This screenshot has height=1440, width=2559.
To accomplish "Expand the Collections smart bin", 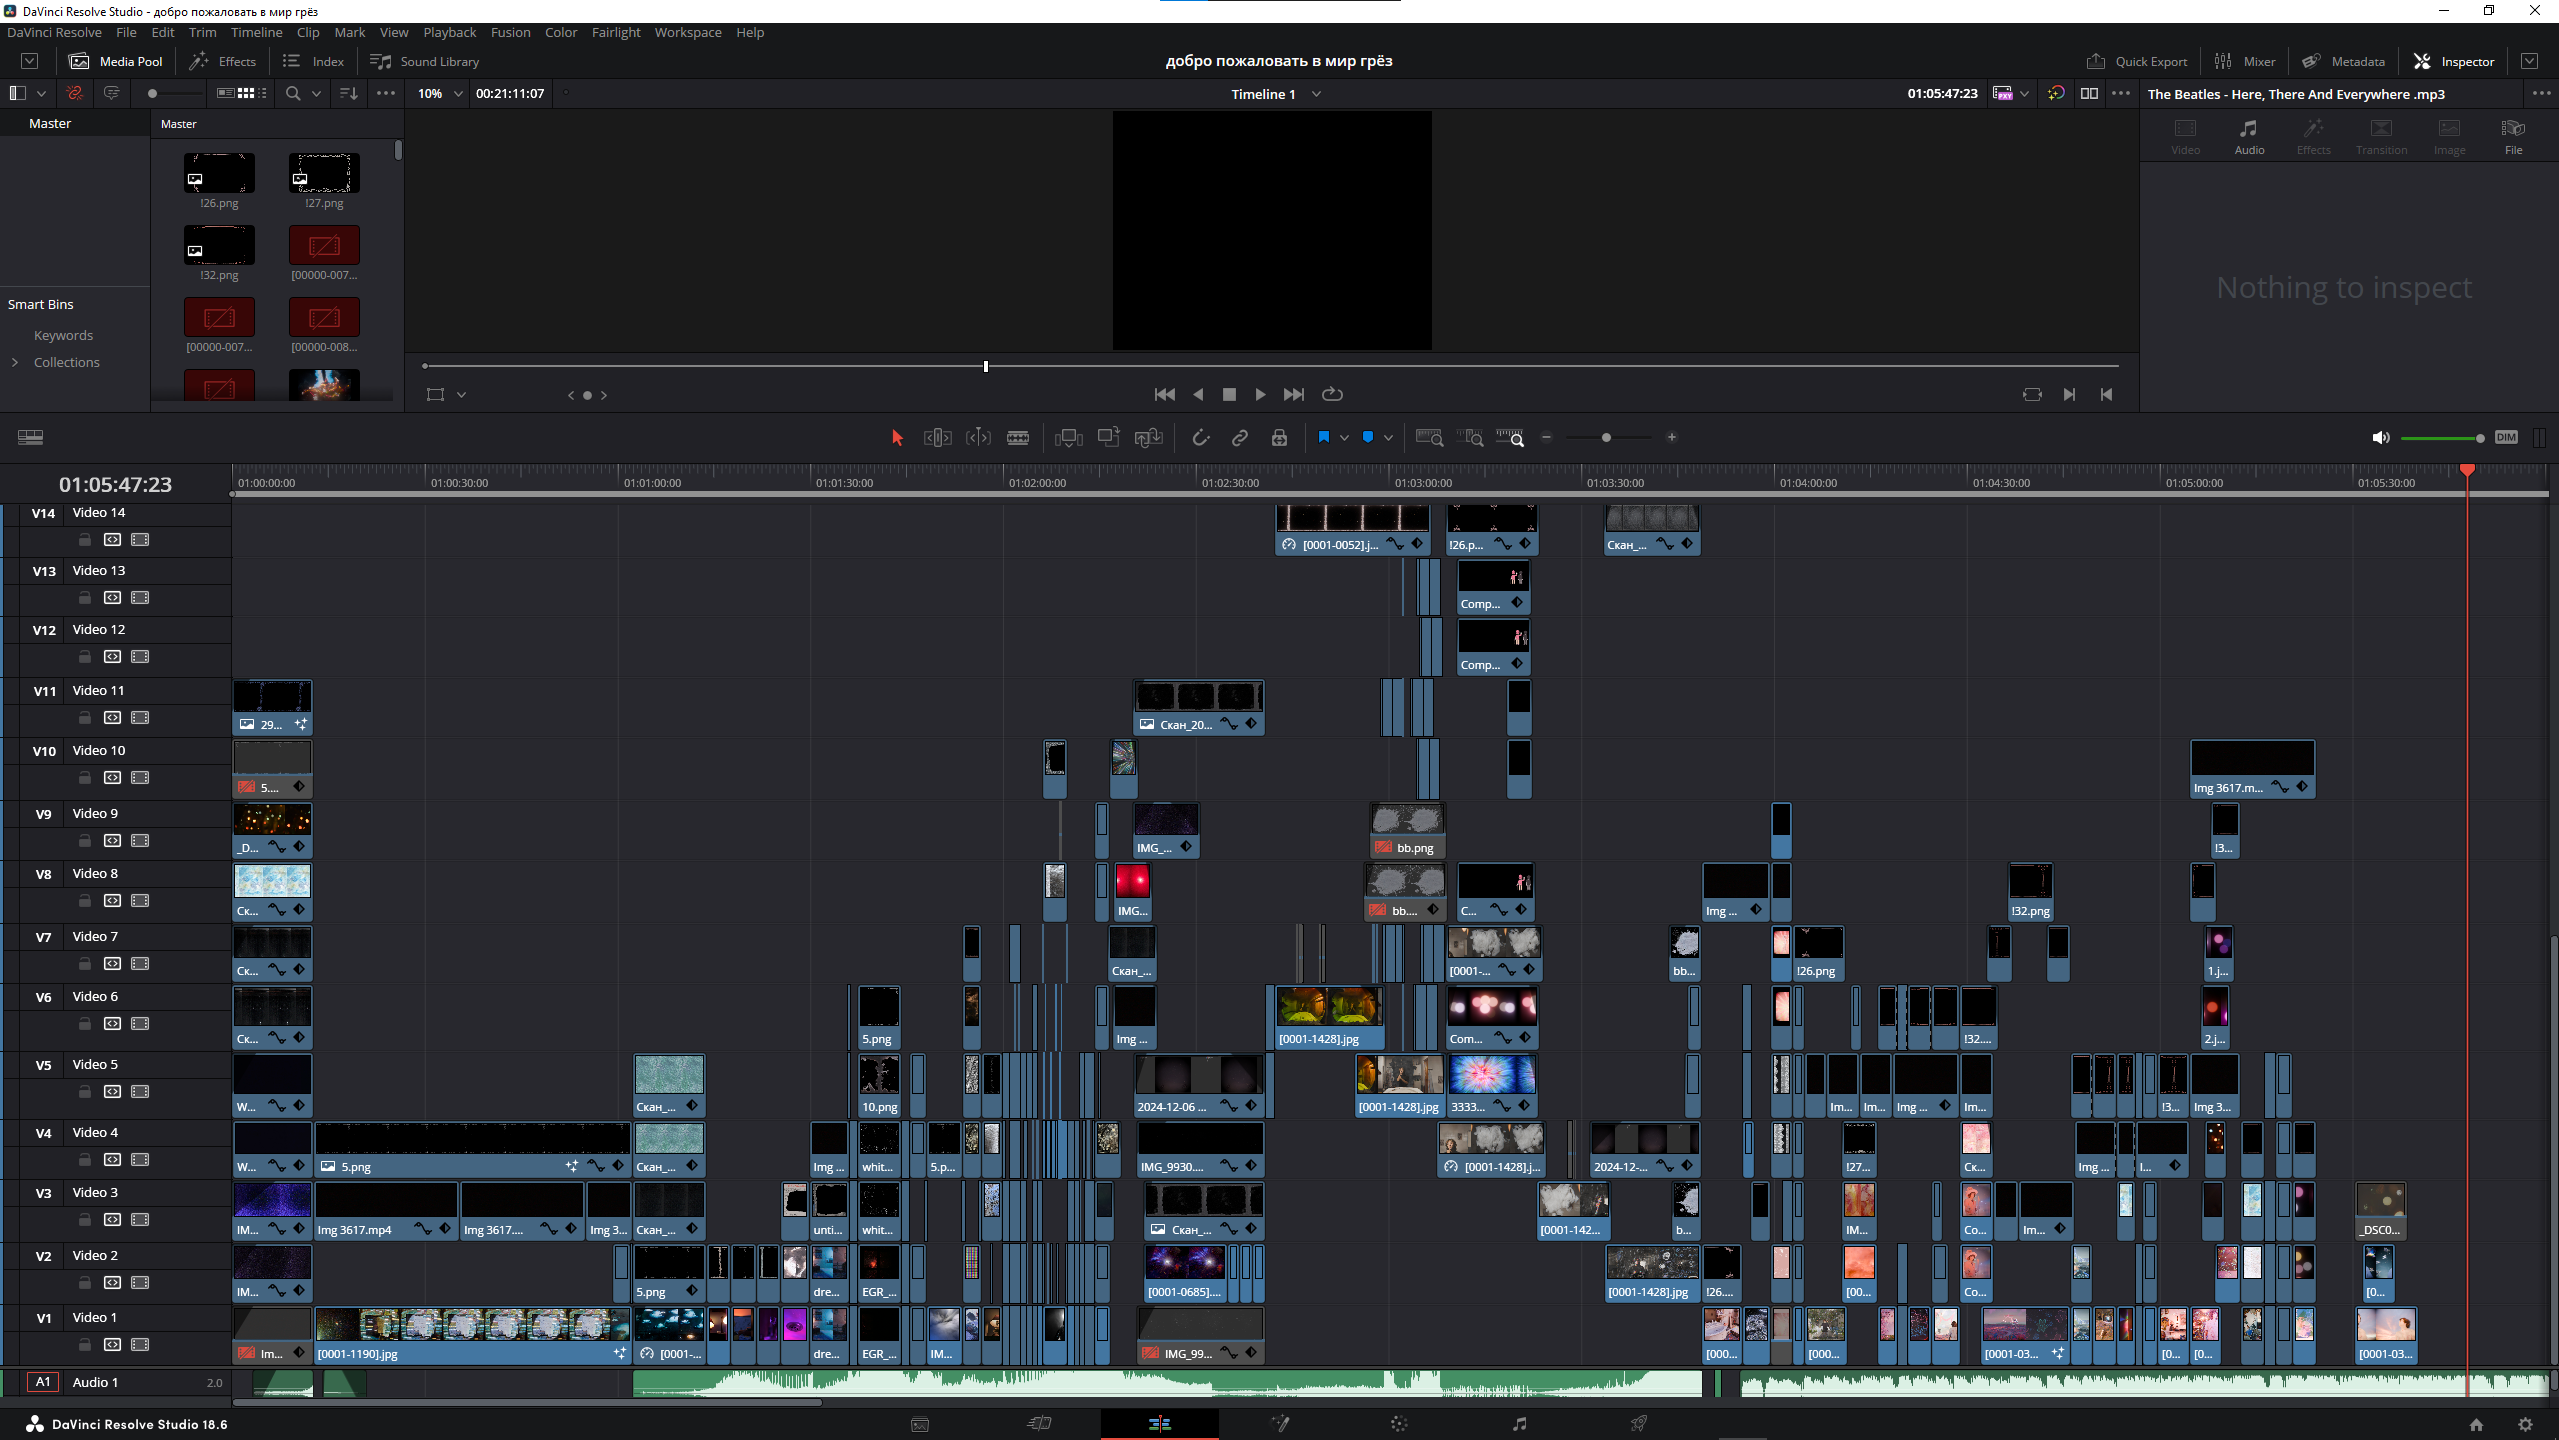I will pyautogui.click(x=15, y=363).
